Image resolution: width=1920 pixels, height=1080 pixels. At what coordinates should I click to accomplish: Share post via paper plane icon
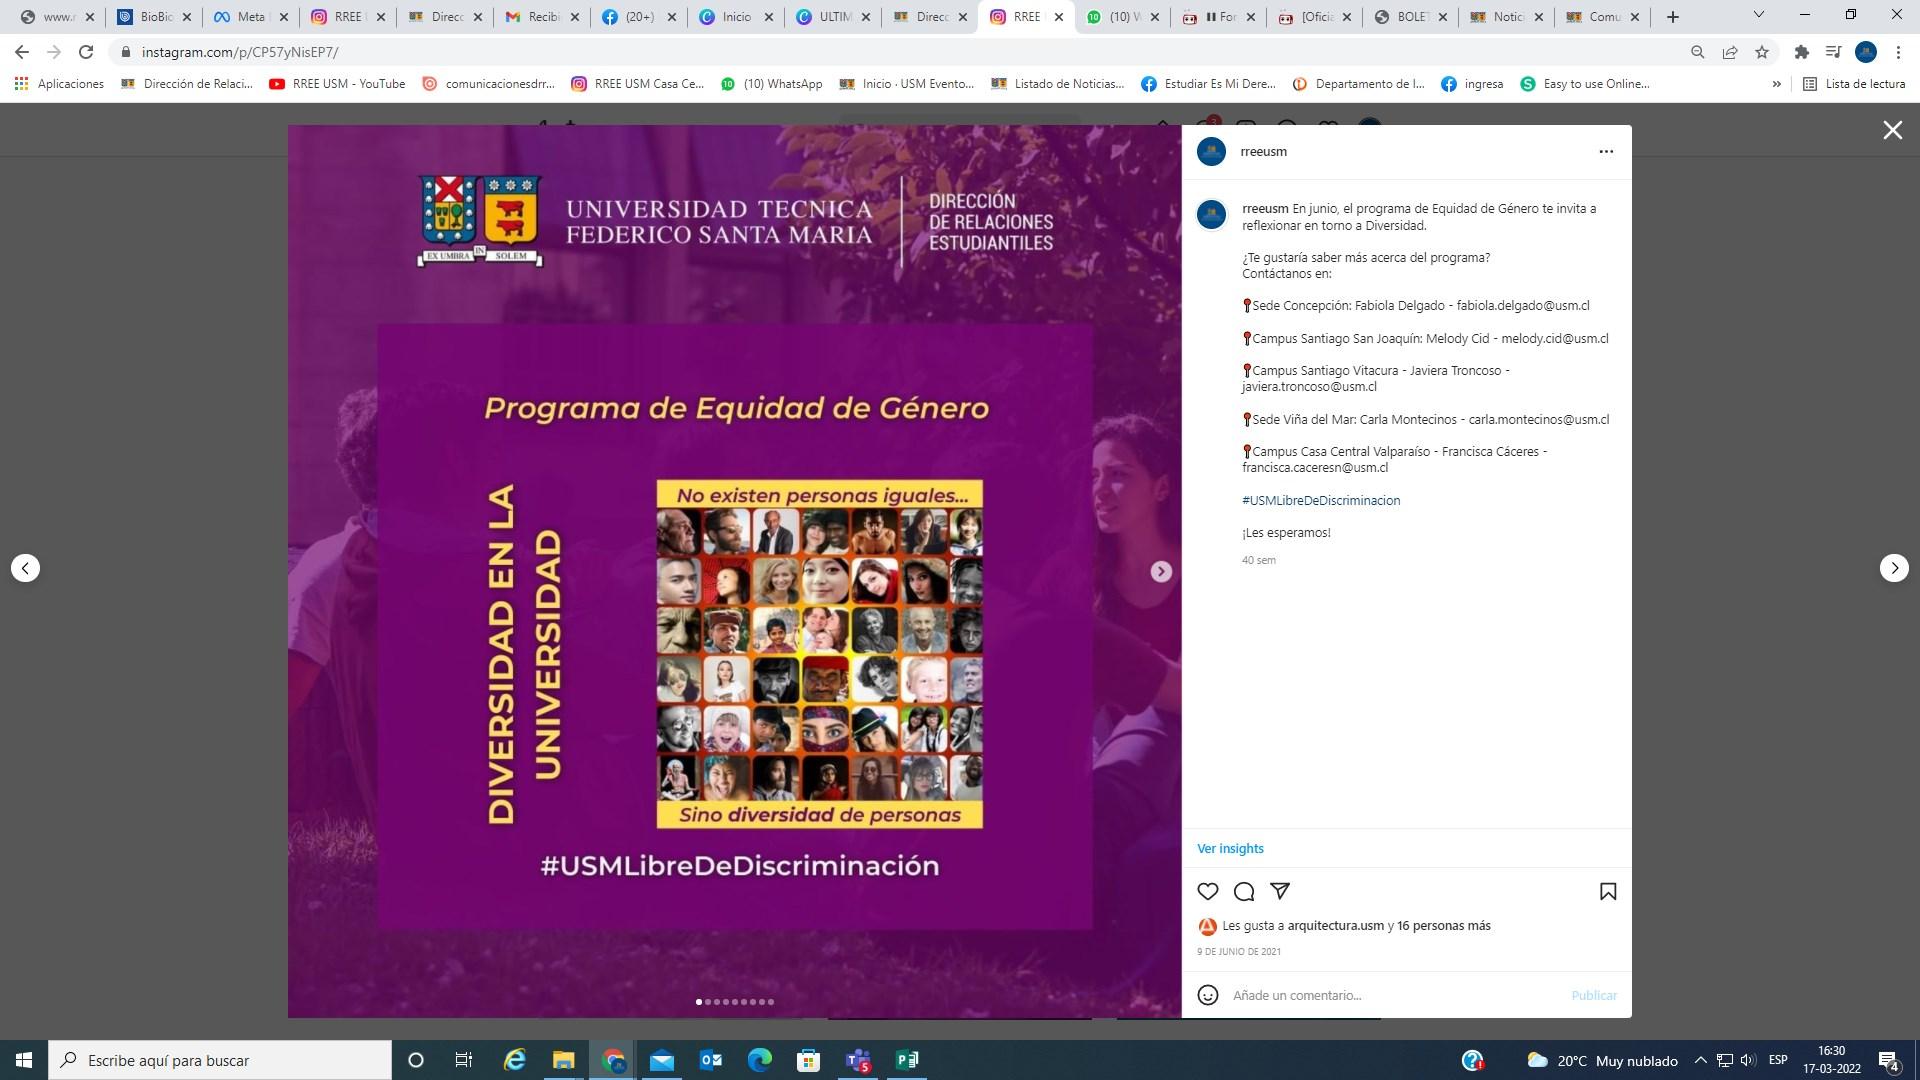[x=1280, y=891]
